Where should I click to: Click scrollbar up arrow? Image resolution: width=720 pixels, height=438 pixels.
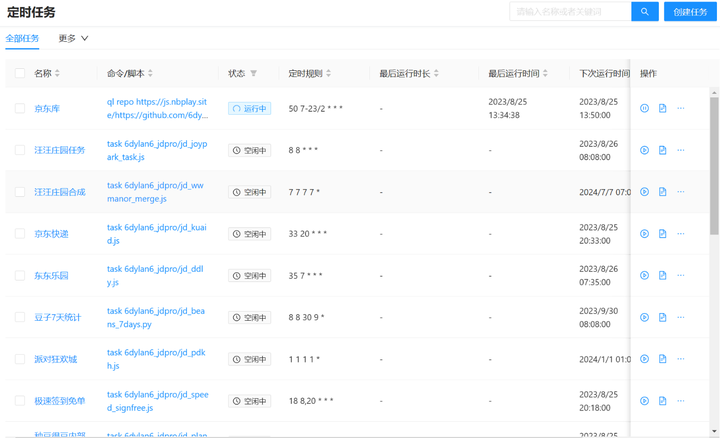point(714,93)
